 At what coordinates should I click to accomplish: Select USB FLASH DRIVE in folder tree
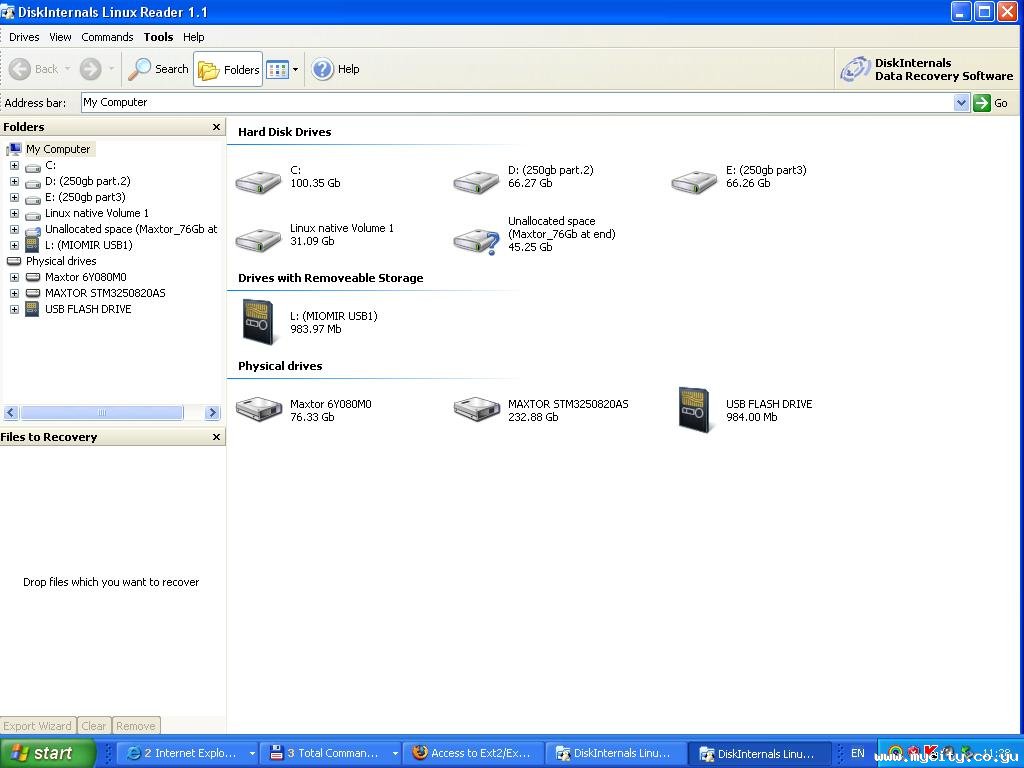click(88, 309)
